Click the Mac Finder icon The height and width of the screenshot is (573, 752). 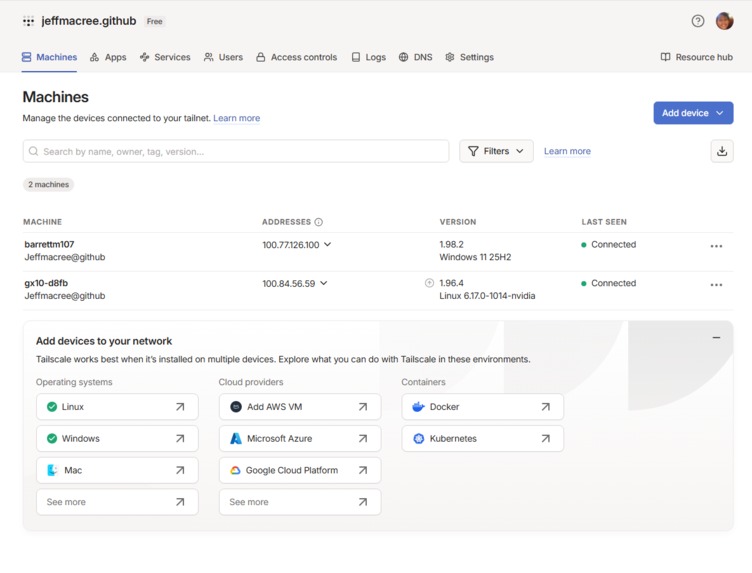pyautogui.click(x=53, y=470)
